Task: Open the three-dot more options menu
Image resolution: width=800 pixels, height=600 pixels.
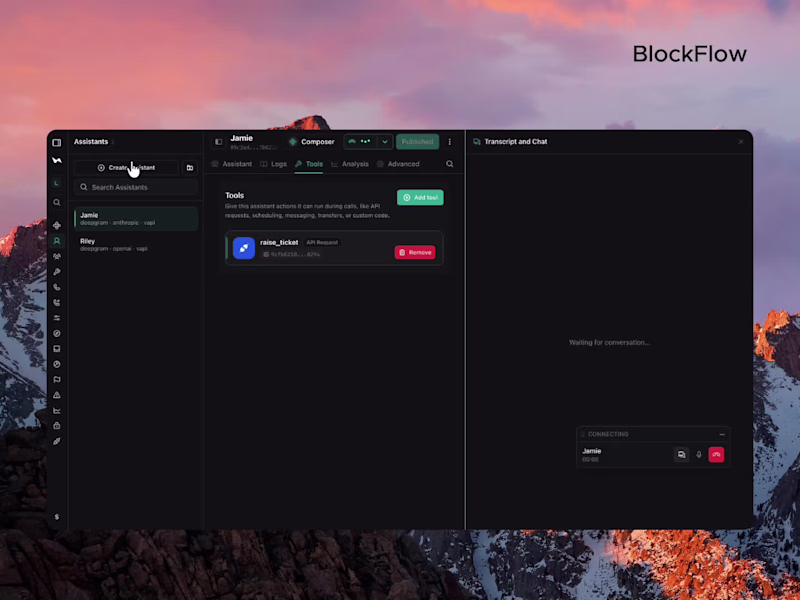Action: 449,142
